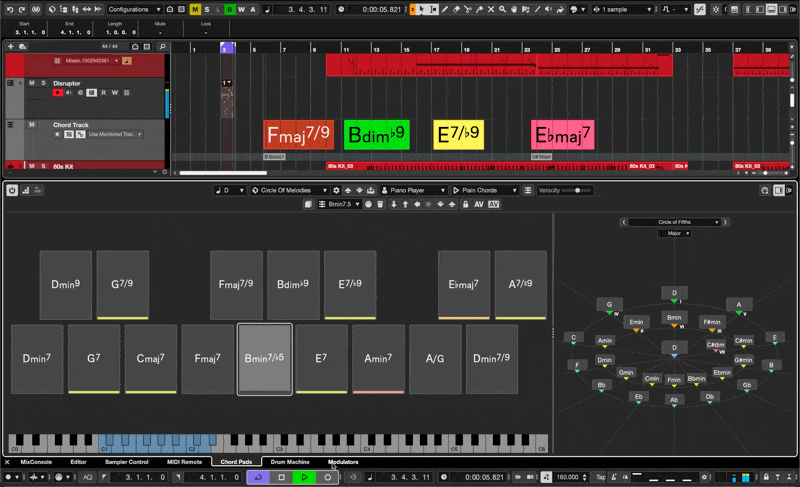Open the Piano Player dropdown

(414, 190)
